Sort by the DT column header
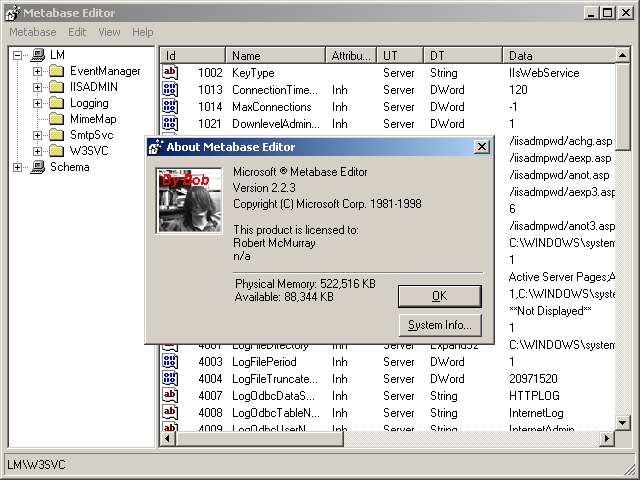Viewport: 640px width, 480px height. [463, 56]
